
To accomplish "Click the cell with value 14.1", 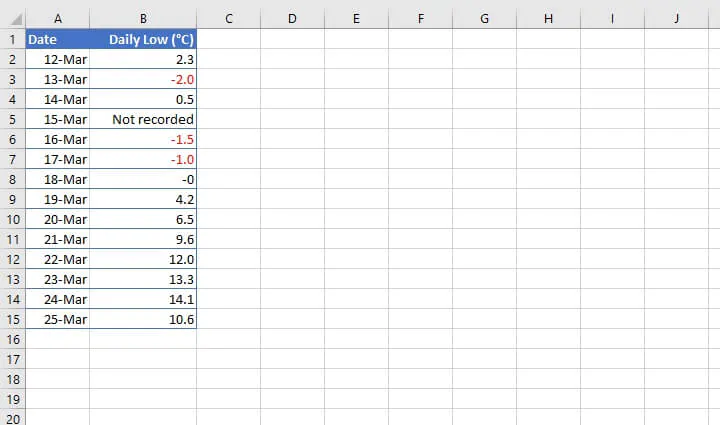I will 143,299.
